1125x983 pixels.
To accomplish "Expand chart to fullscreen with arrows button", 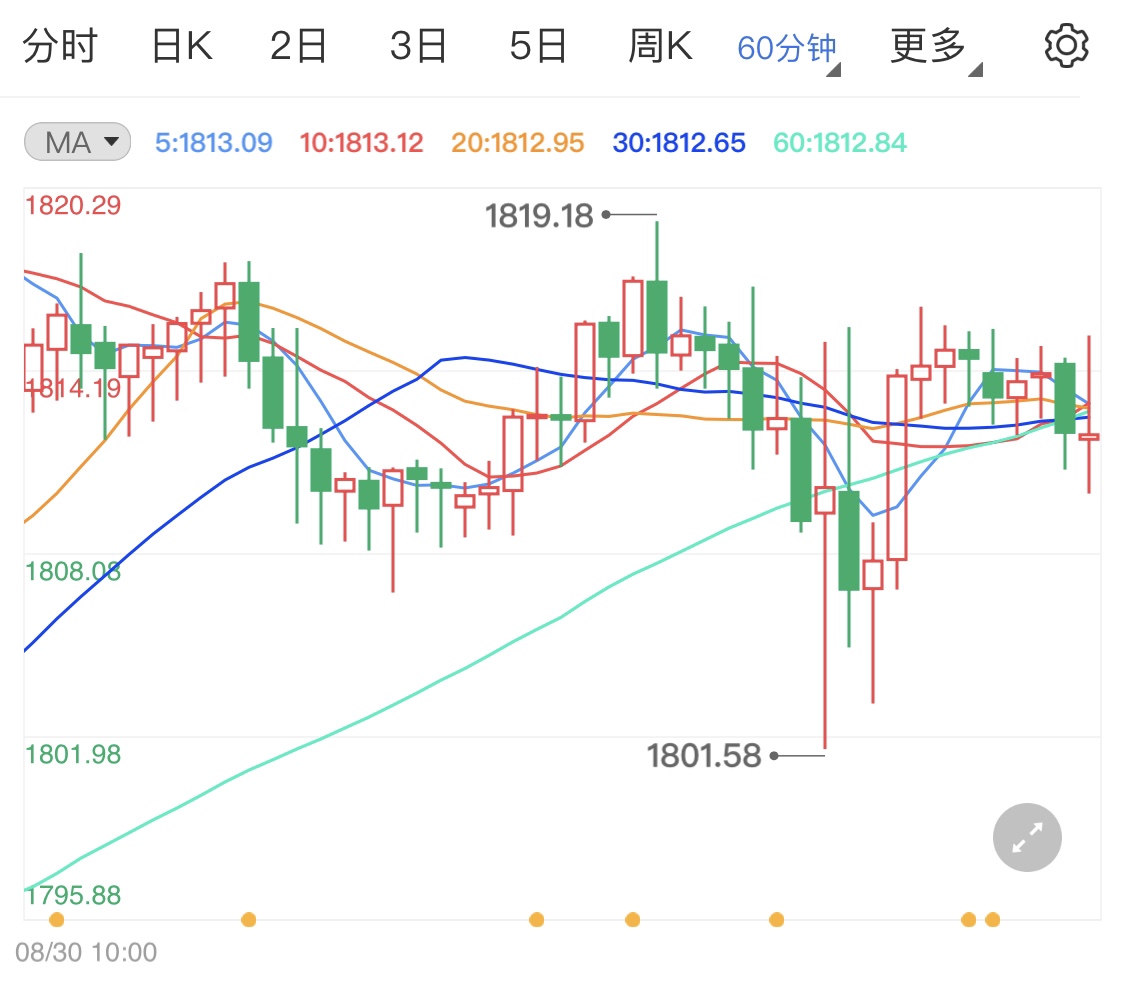I will coord(1027,837).
